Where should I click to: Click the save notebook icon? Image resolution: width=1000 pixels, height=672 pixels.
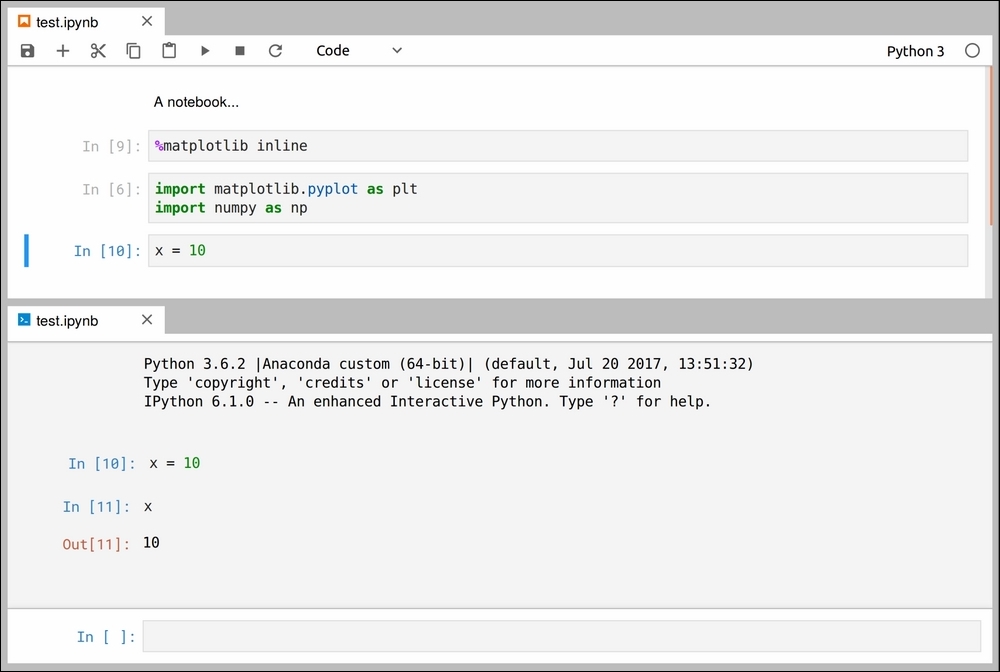click(27, 51)
